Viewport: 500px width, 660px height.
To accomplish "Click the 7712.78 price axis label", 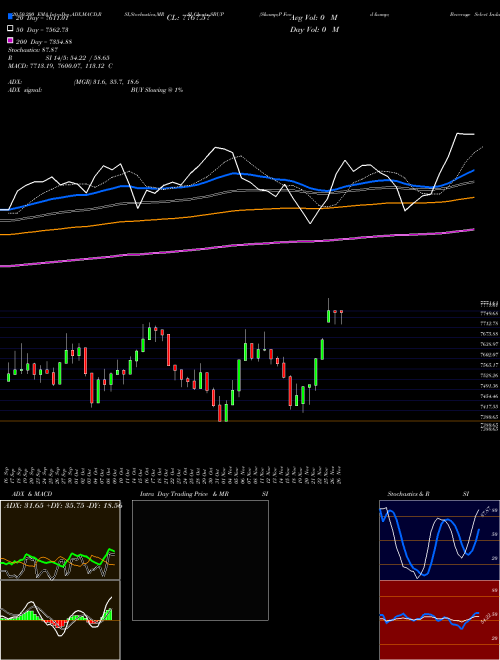I will coord(489,323).
